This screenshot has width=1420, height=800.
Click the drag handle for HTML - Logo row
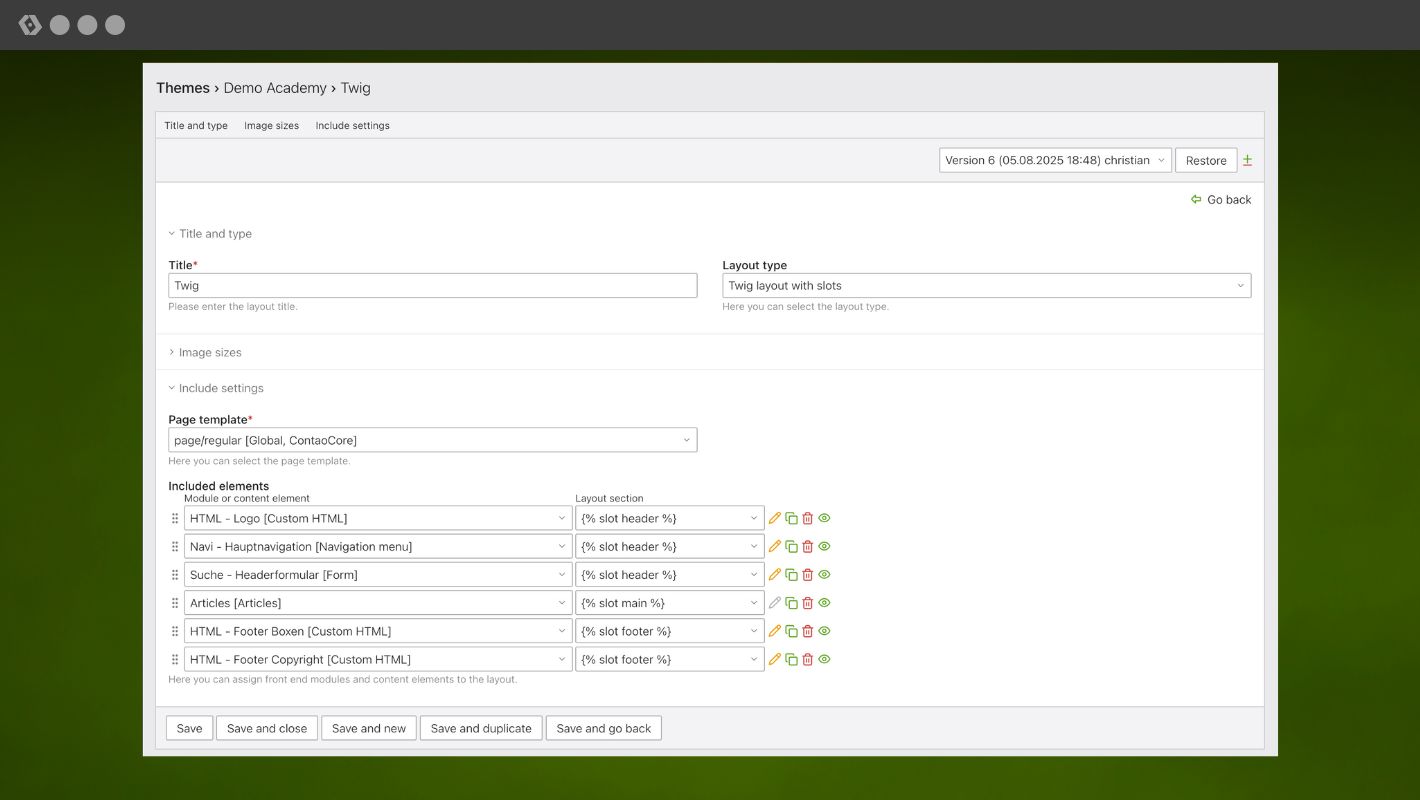tap(175, 518)
